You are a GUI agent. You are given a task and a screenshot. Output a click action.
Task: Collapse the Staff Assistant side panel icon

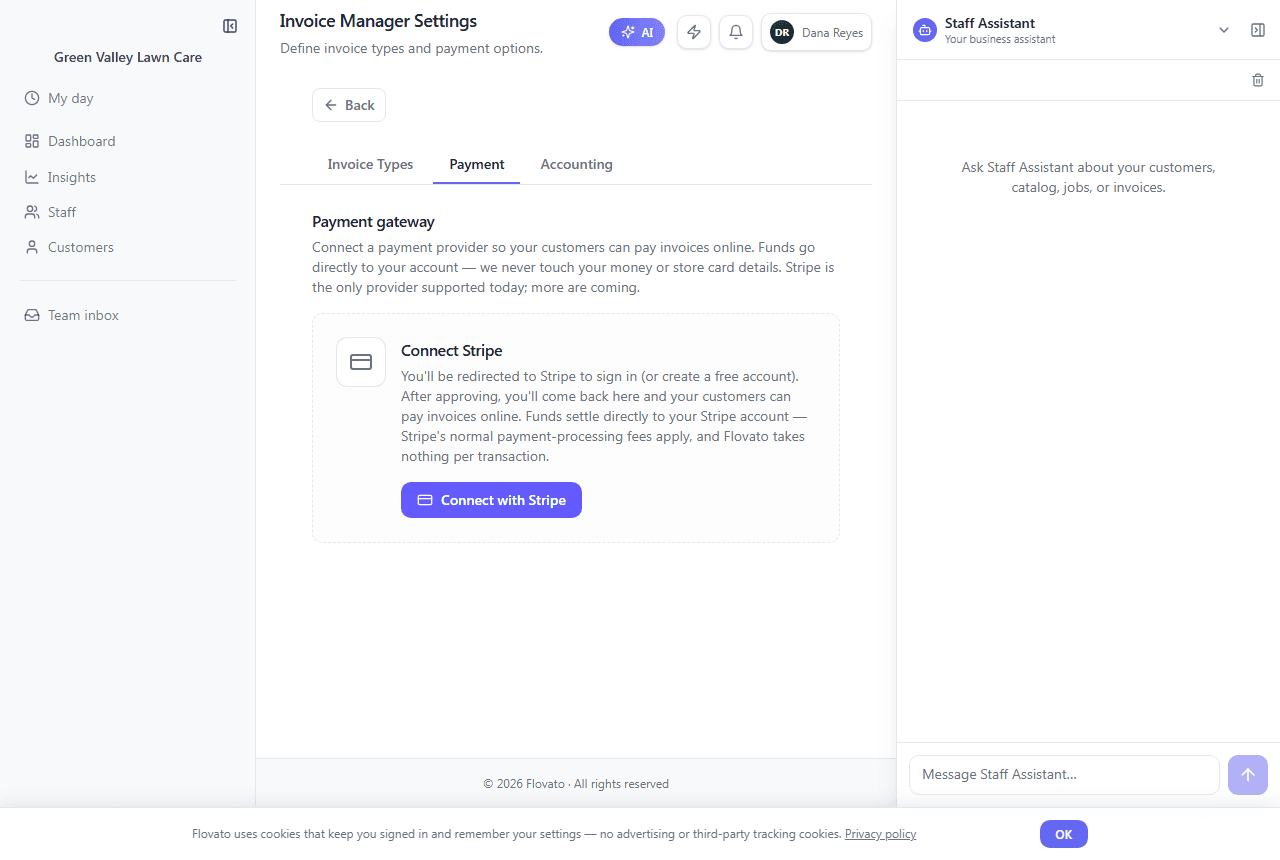(x=1258, y=30)
